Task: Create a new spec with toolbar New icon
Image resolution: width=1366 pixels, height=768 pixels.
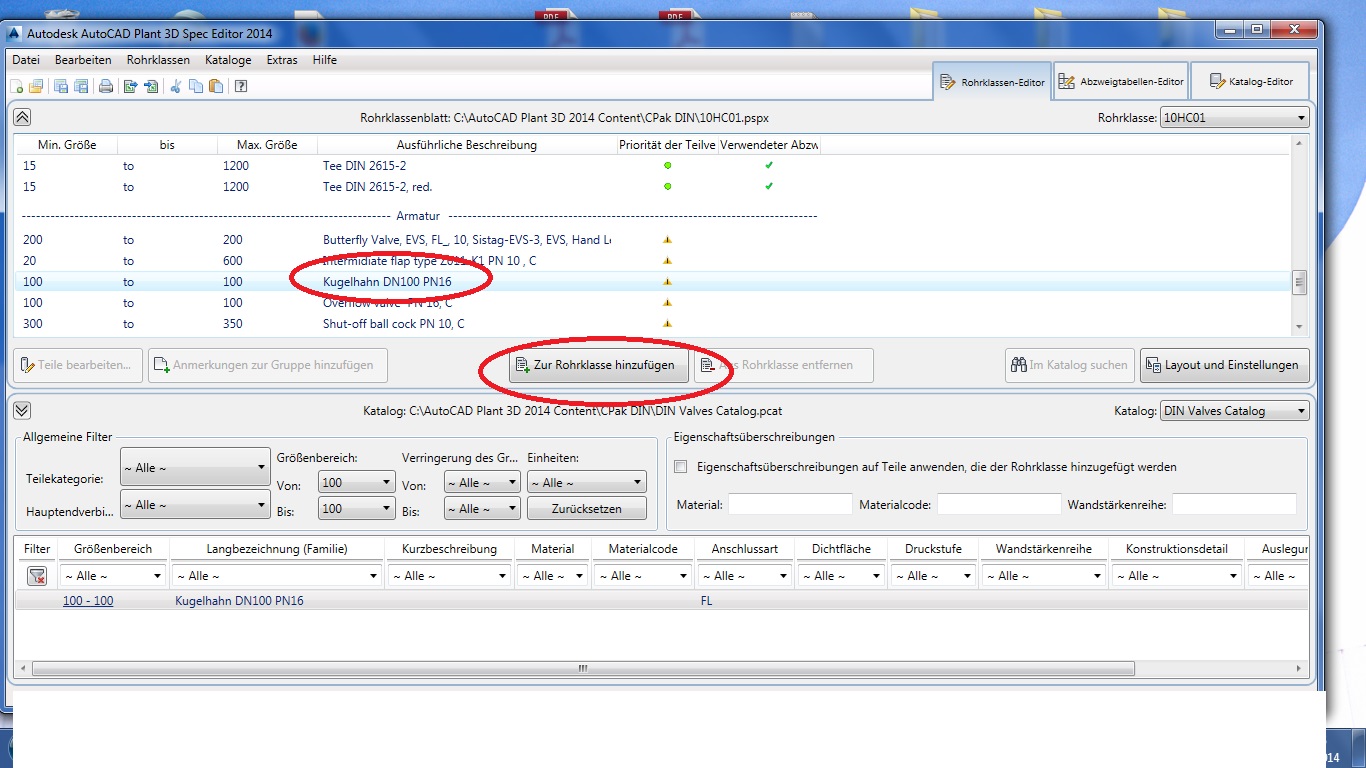Action: [16, 86]
